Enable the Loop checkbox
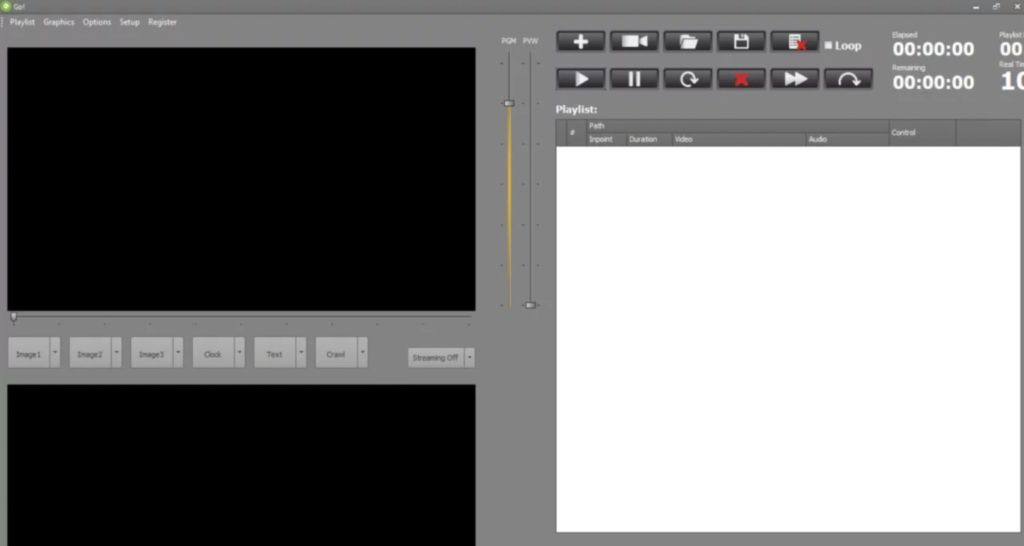Screen dimensions: 1024x546 (828, 46)
